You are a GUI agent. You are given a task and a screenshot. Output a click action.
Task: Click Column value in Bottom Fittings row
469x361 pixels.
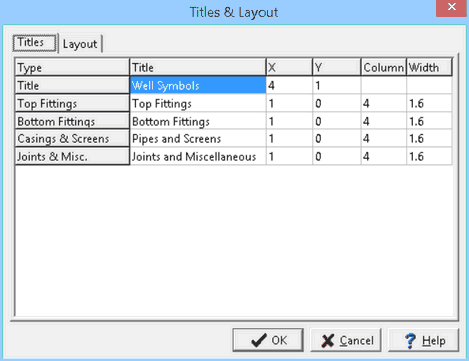(384, 121)
